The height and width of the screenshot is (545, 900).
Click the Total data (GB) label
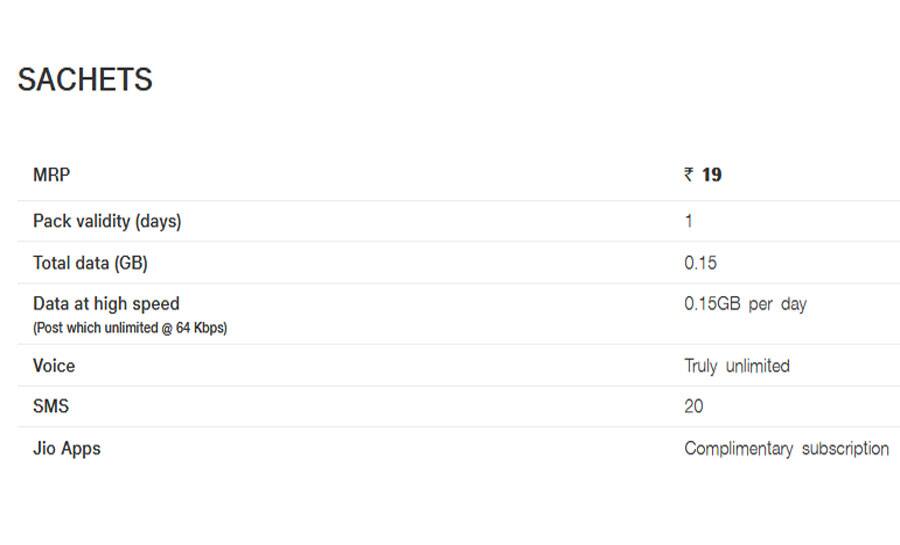pos(91,263)
